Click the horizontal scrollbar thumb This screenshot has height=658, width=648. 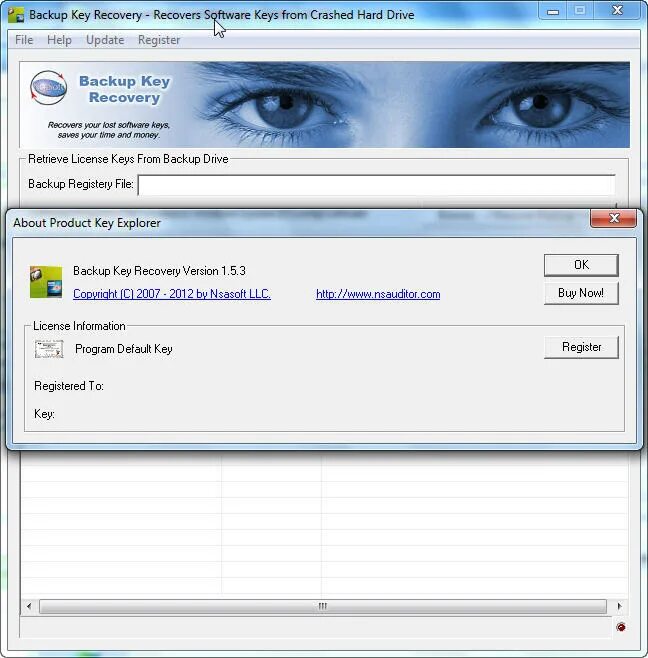pos(323,606)
